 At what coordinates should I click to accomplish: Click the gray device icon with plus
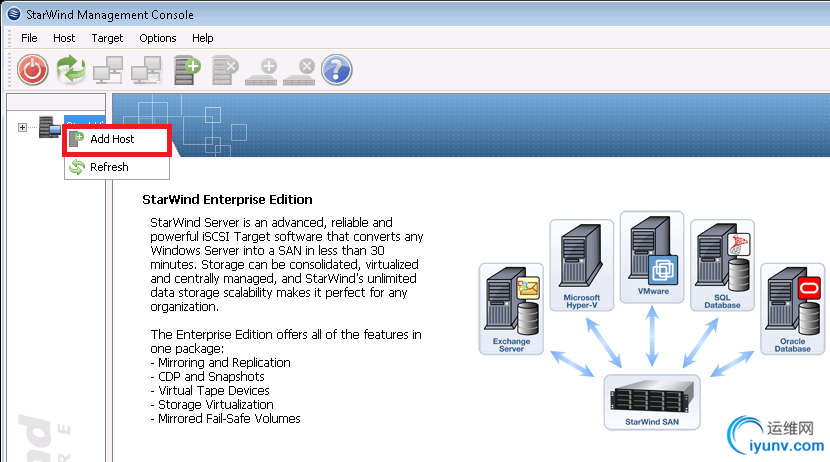[x=261, y=72]
